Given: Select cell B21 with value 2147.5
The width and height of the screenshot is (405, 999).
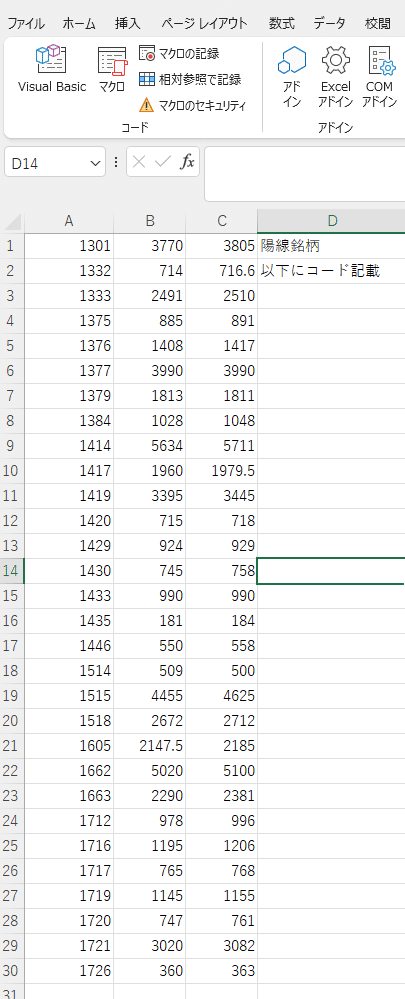Looking at the screenshot, I should click(x=150, y=746).
